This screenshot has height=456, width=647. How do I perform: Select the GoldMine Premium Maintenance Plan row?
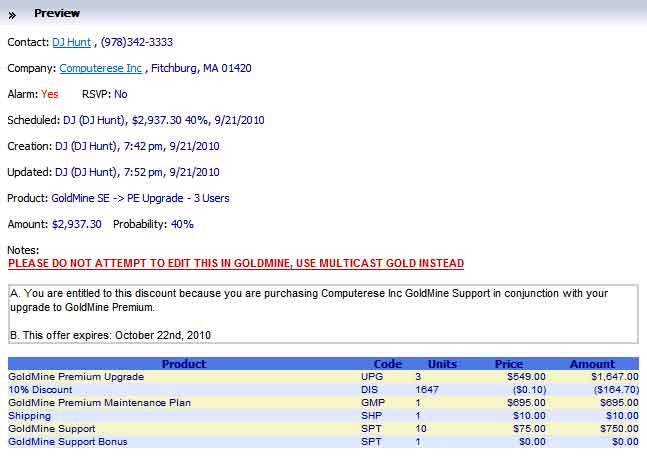(323, 403)
